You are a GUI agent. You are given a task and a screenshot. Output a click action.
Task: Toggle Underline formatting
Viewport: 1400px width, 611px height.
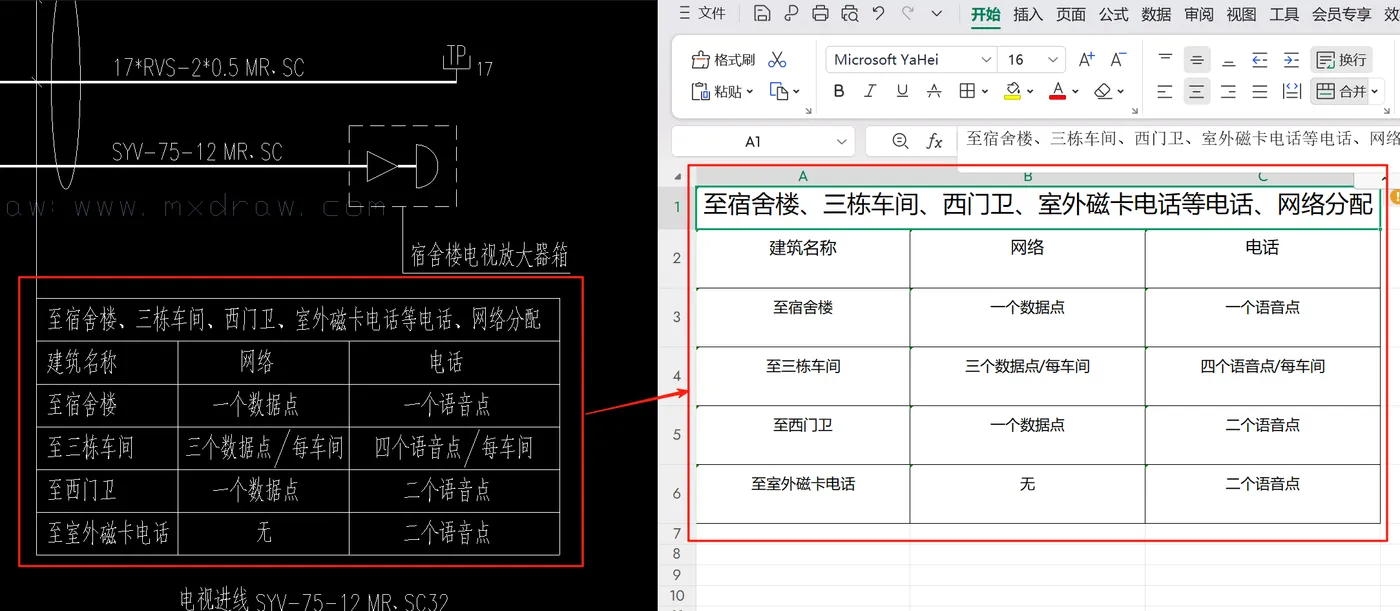tap(900, 91)
